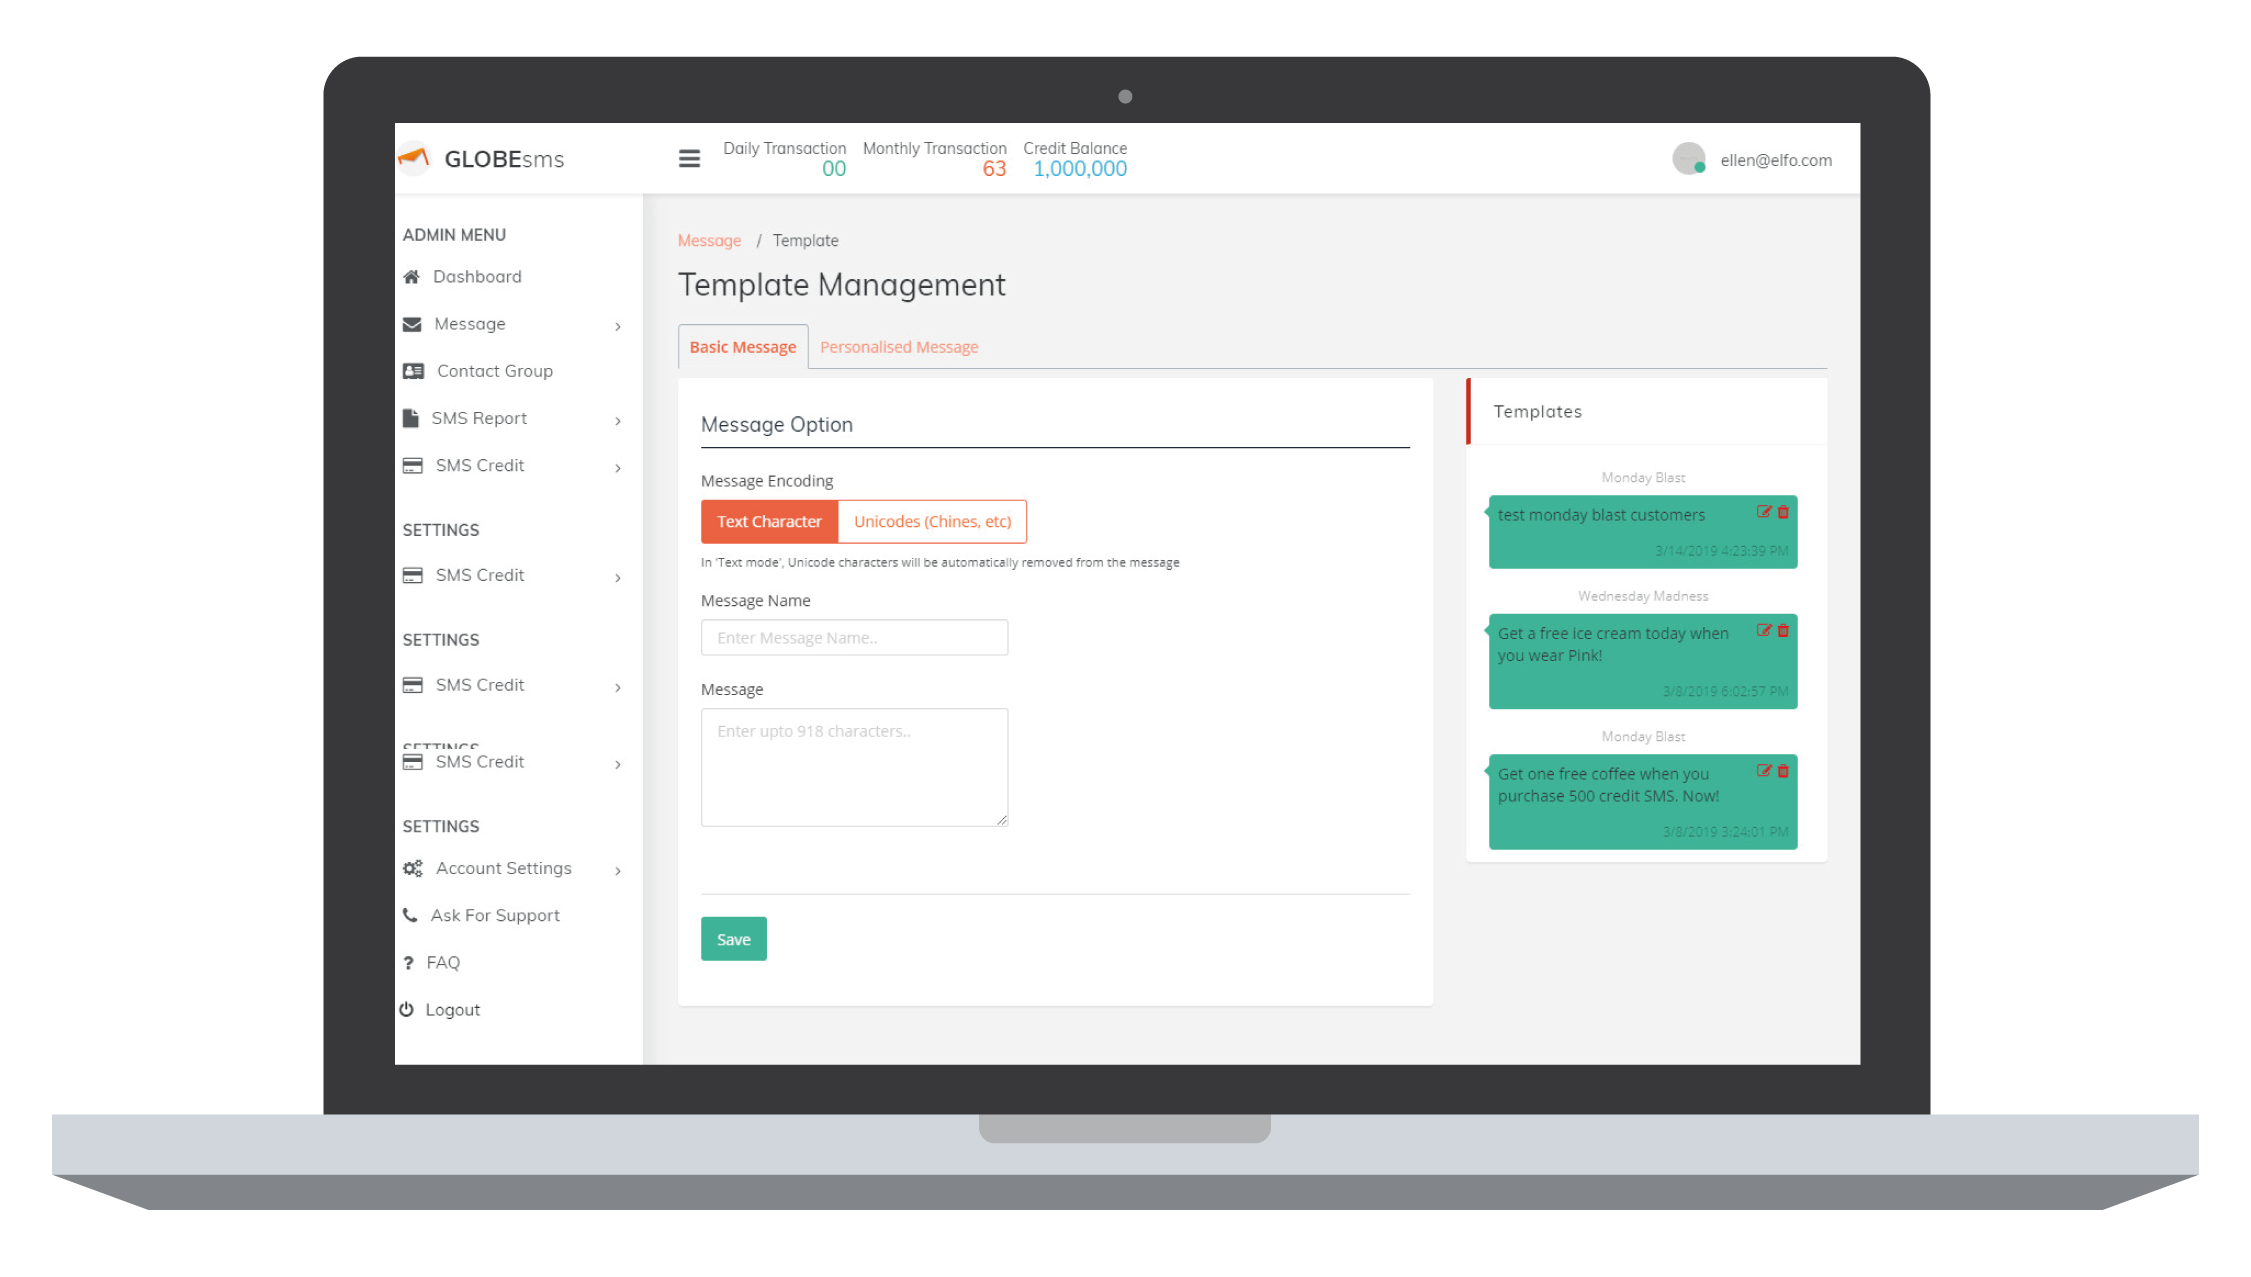Delete the test monday blast template

[1783, 512]
